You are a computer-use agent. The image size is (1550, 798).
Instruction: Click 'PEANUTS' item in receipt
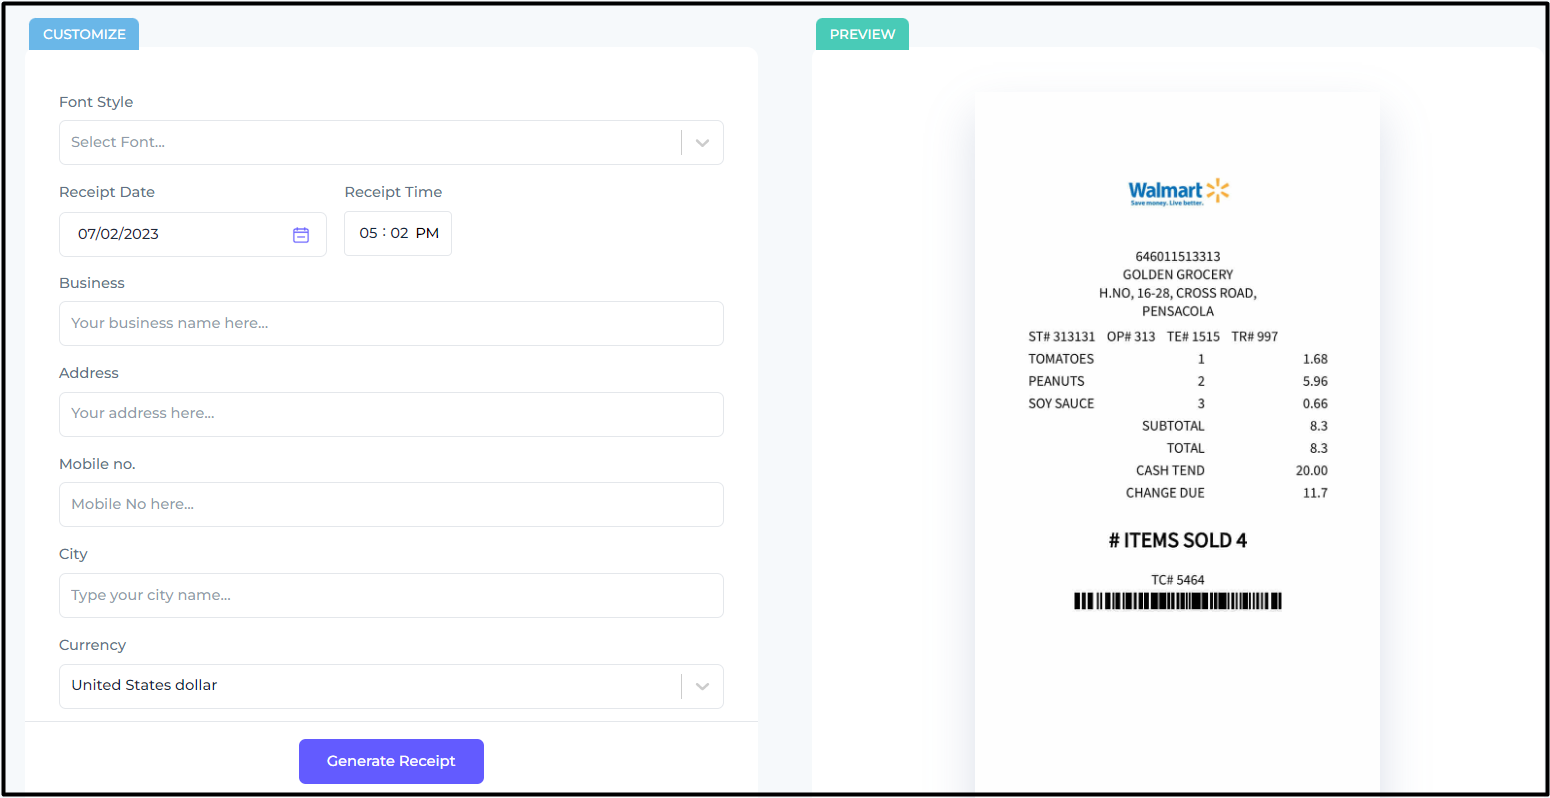point(1056,381)
